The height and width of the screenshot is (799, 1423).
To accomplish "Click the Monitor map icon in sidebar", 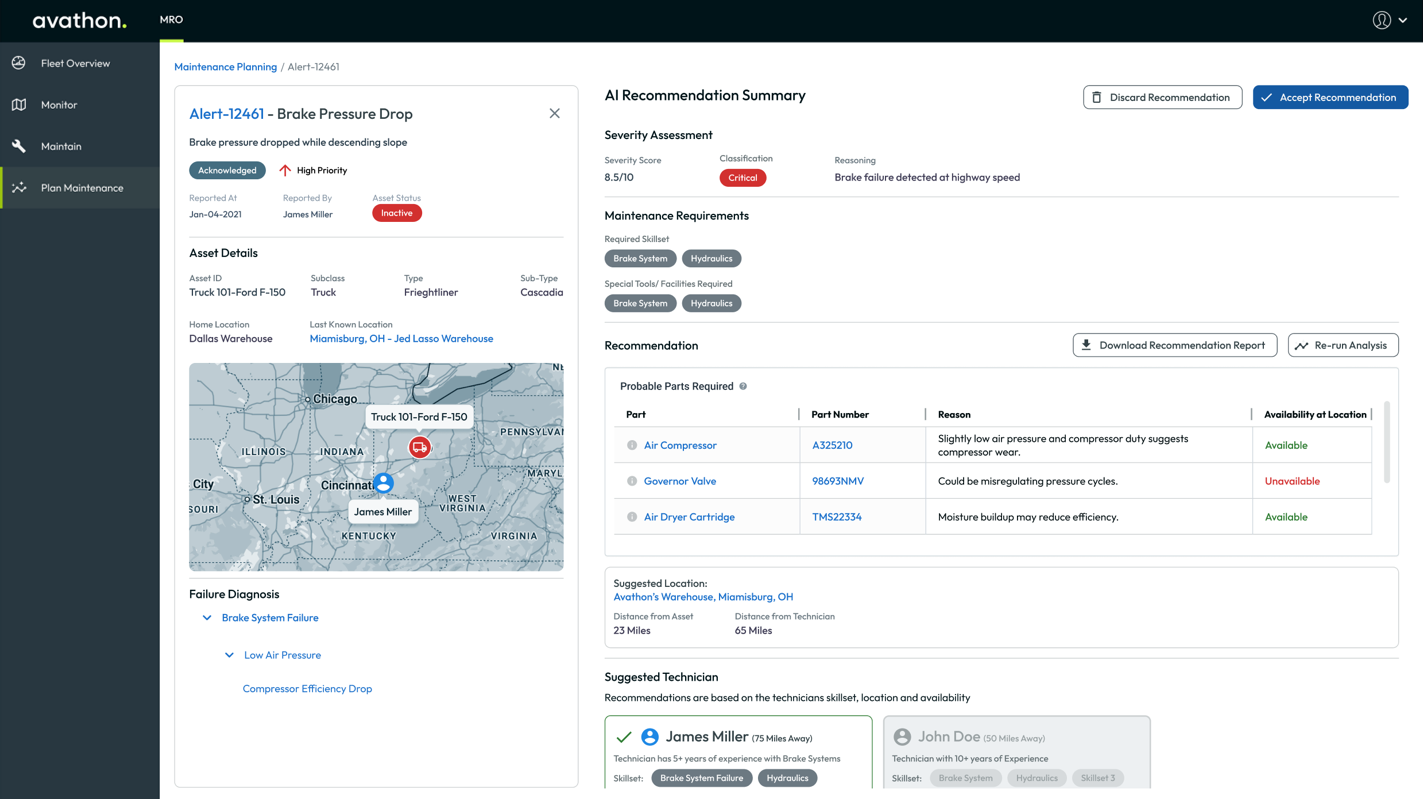I will pos(19,105).
